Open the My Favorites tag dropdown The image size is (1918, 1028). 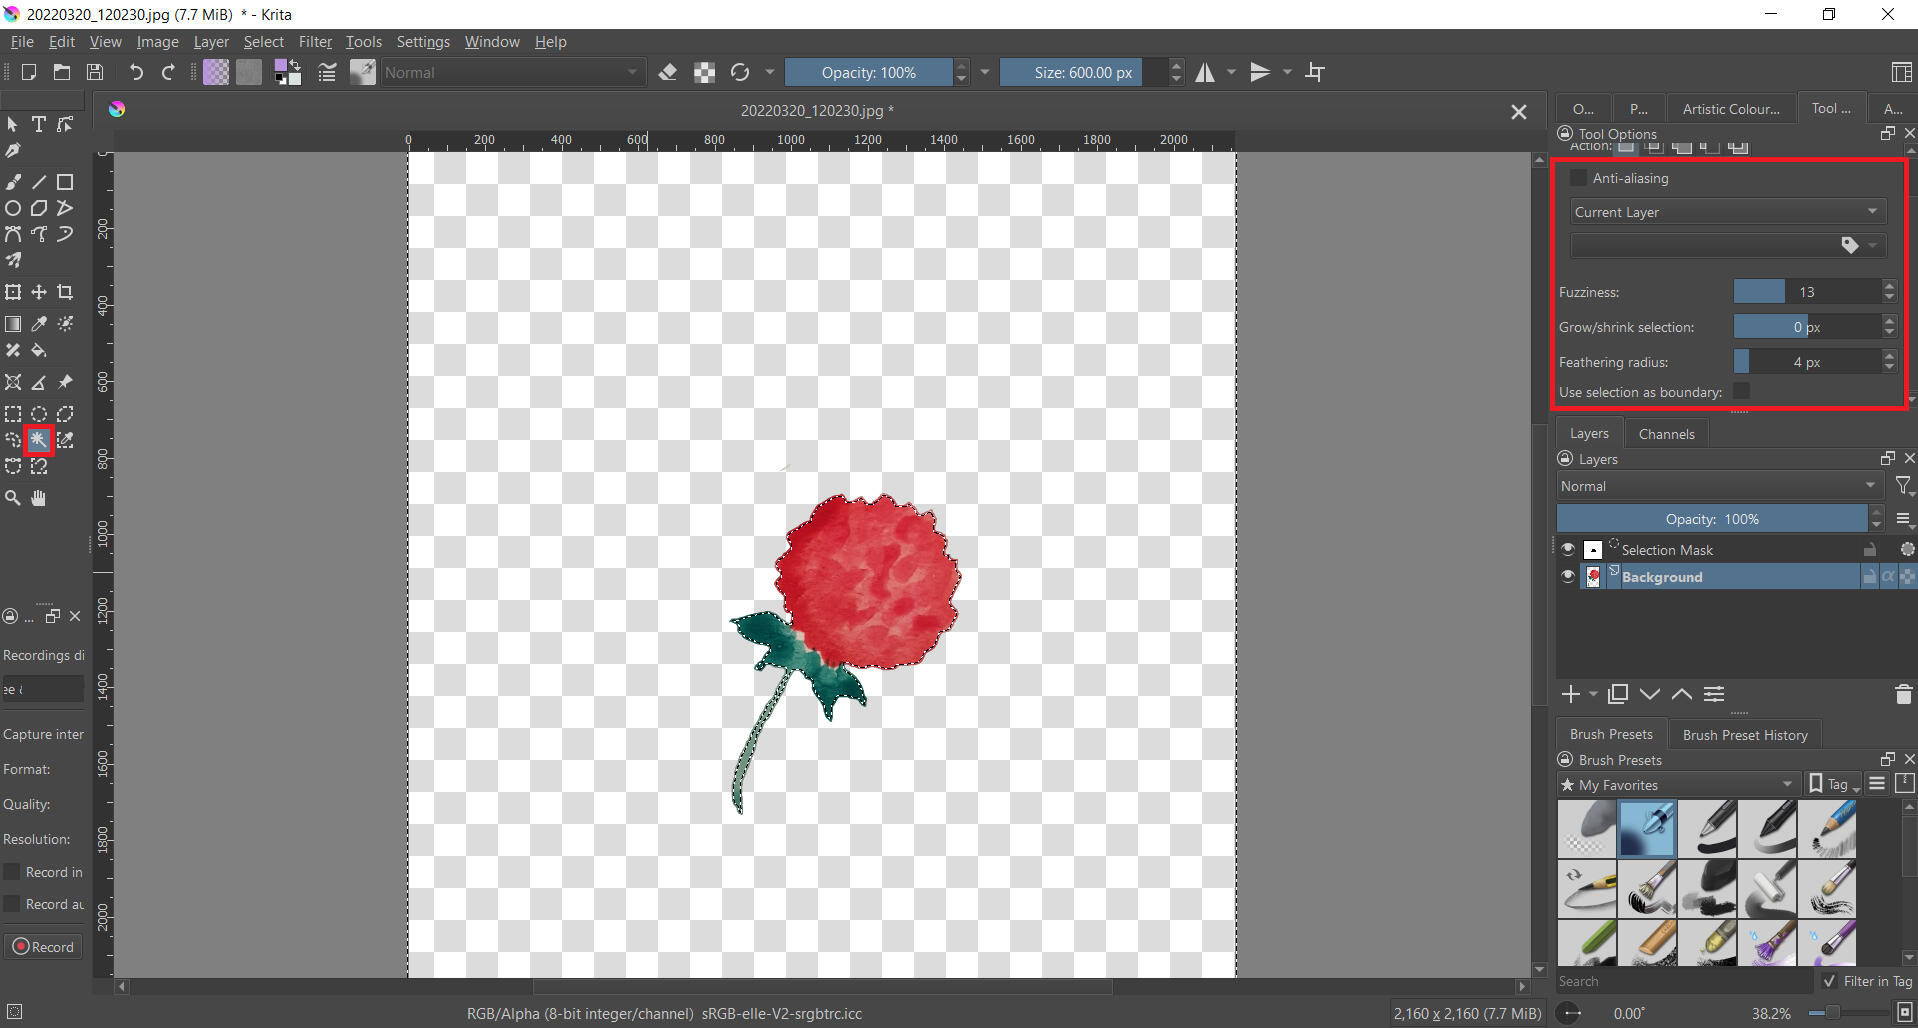click(x=1679, y=785)
